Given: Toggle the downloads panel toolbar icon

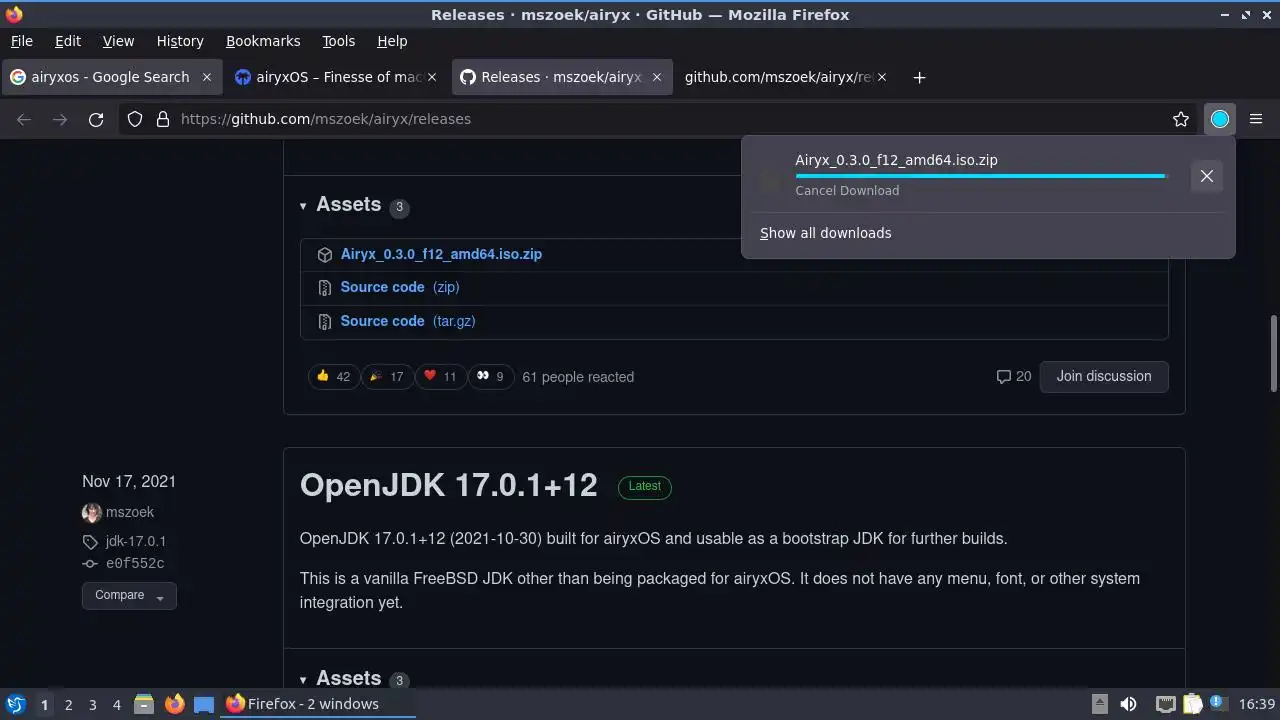Looking at the screenshot, I should (1220, 119).
